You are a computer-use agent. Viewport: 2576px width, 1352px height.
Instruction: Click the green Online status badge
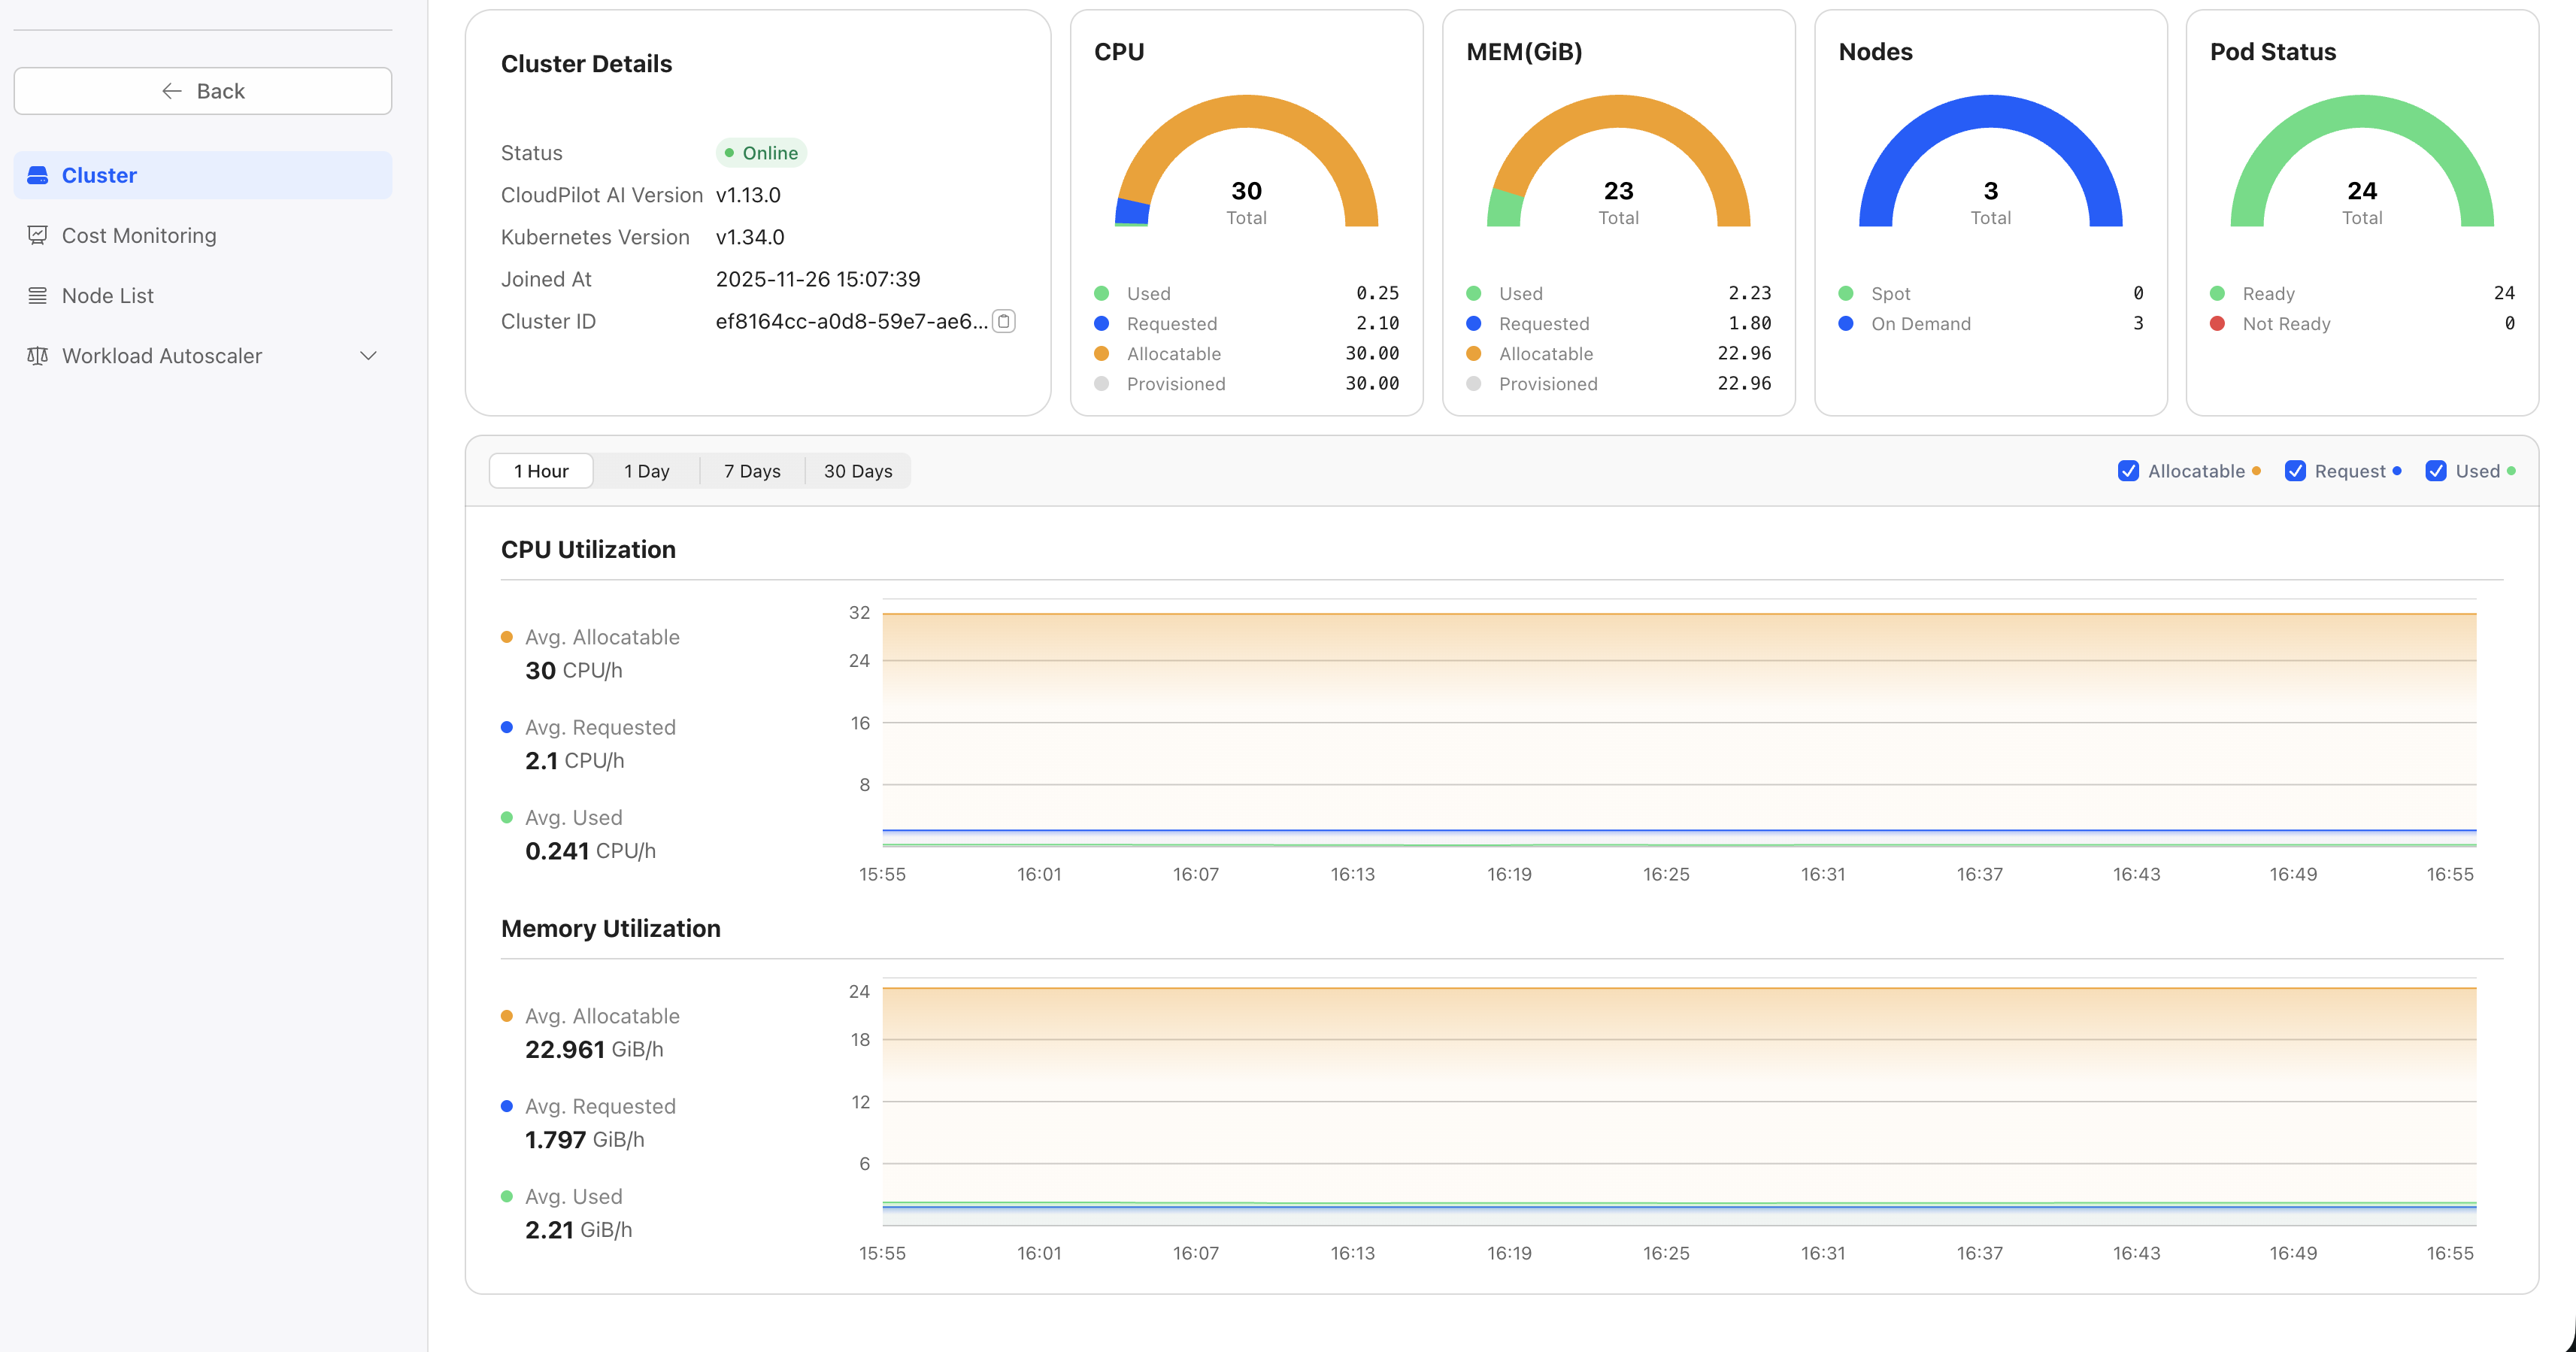point(761,153)
